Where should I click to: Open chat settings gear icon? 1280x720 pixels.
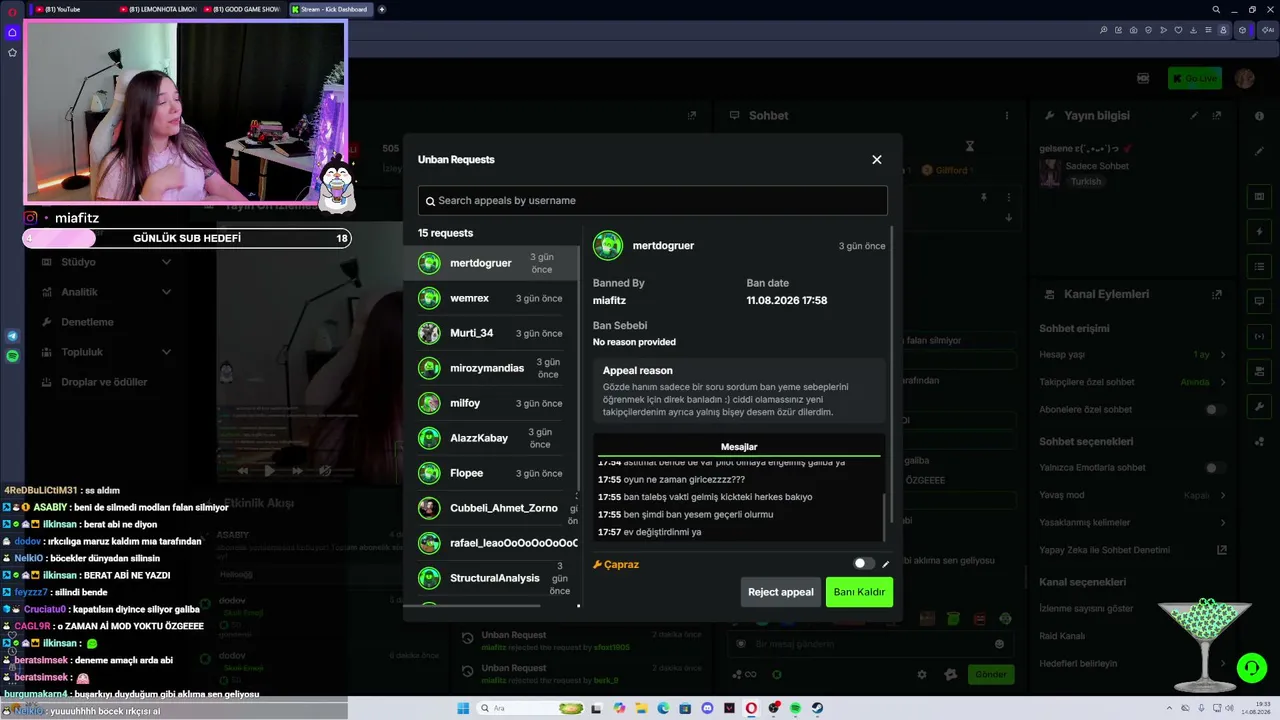[x=922, y=675]
